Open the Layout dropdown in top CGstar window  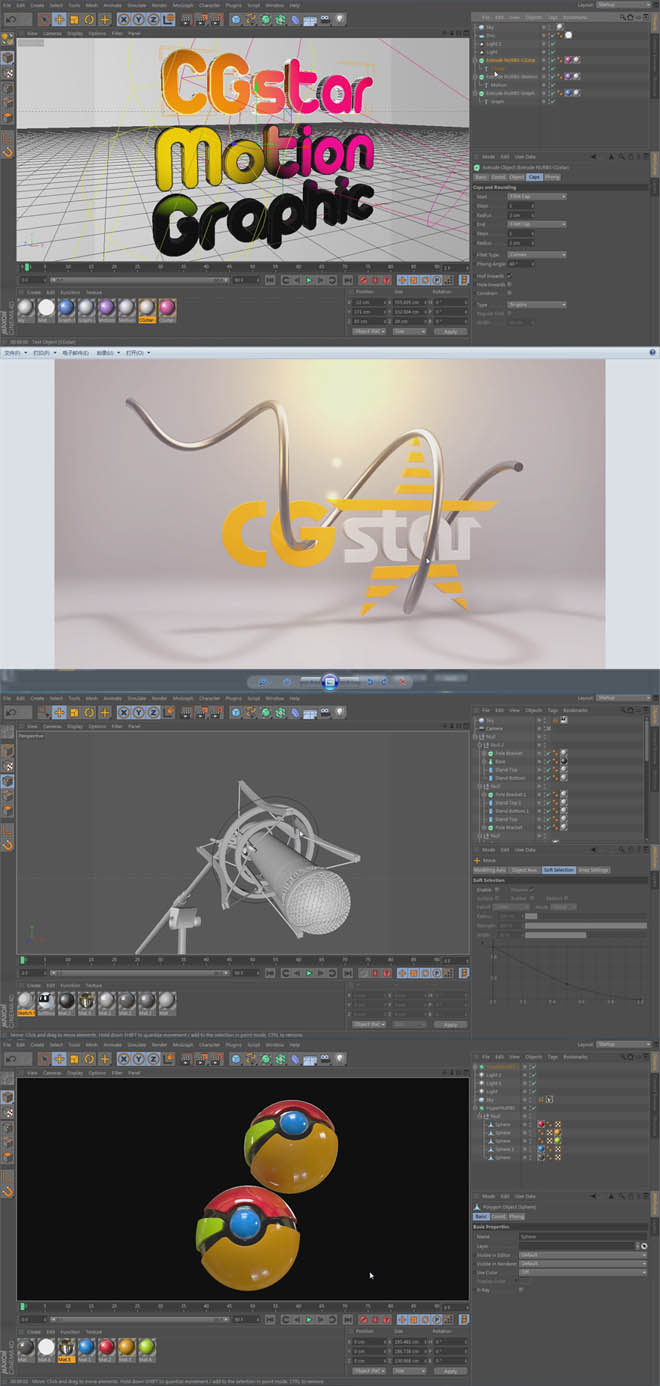click(x=622, y=5)
